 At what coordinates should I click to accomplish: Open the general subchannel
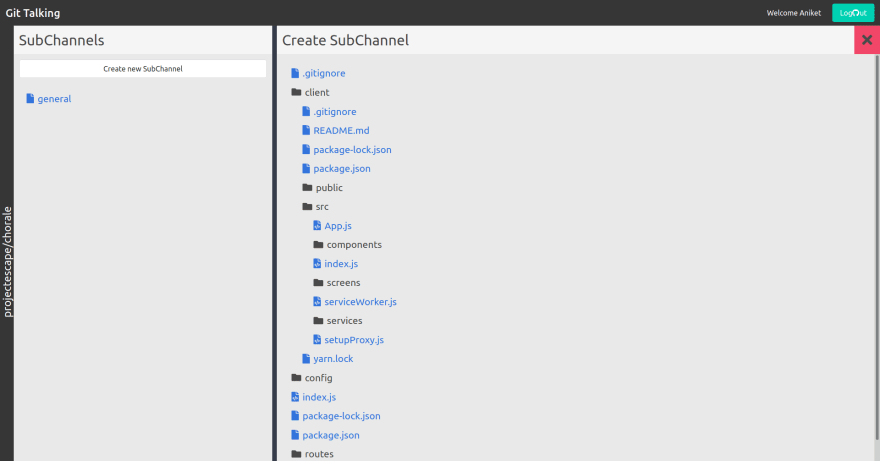point(54,99)
